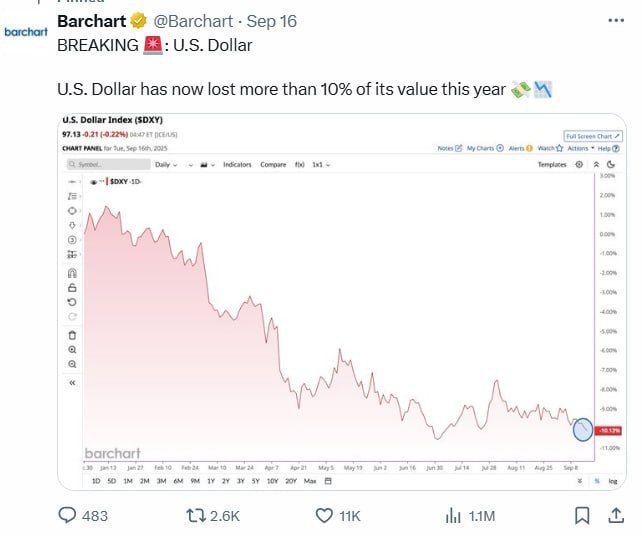Open Indicators in the chart toolbar
This screenshot has width=642, height=536.
pos(237,164)
